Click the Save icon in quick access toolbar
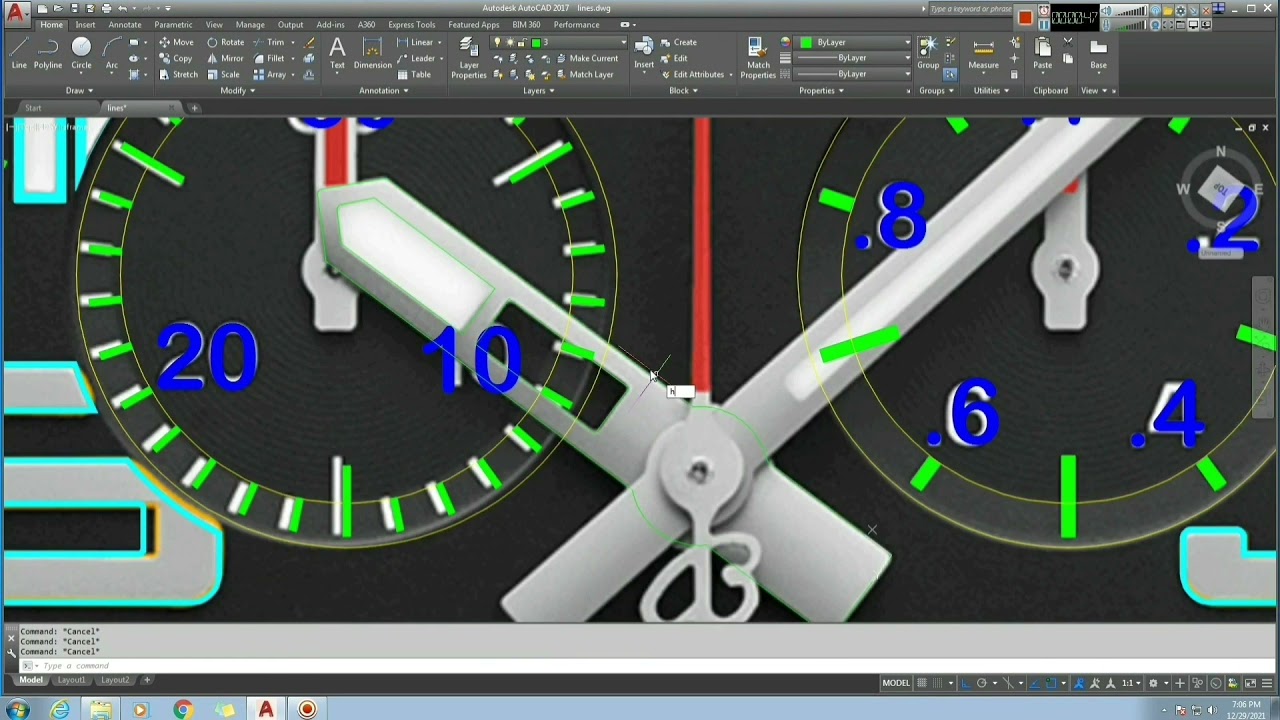 (x=73, y=8)
